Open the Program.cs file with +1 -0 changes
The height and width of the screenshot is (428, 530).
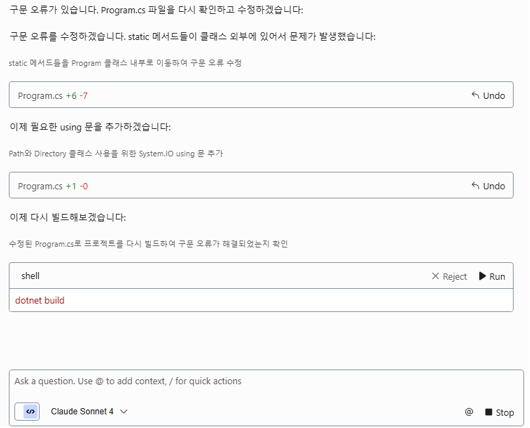(x=40, y=186)
